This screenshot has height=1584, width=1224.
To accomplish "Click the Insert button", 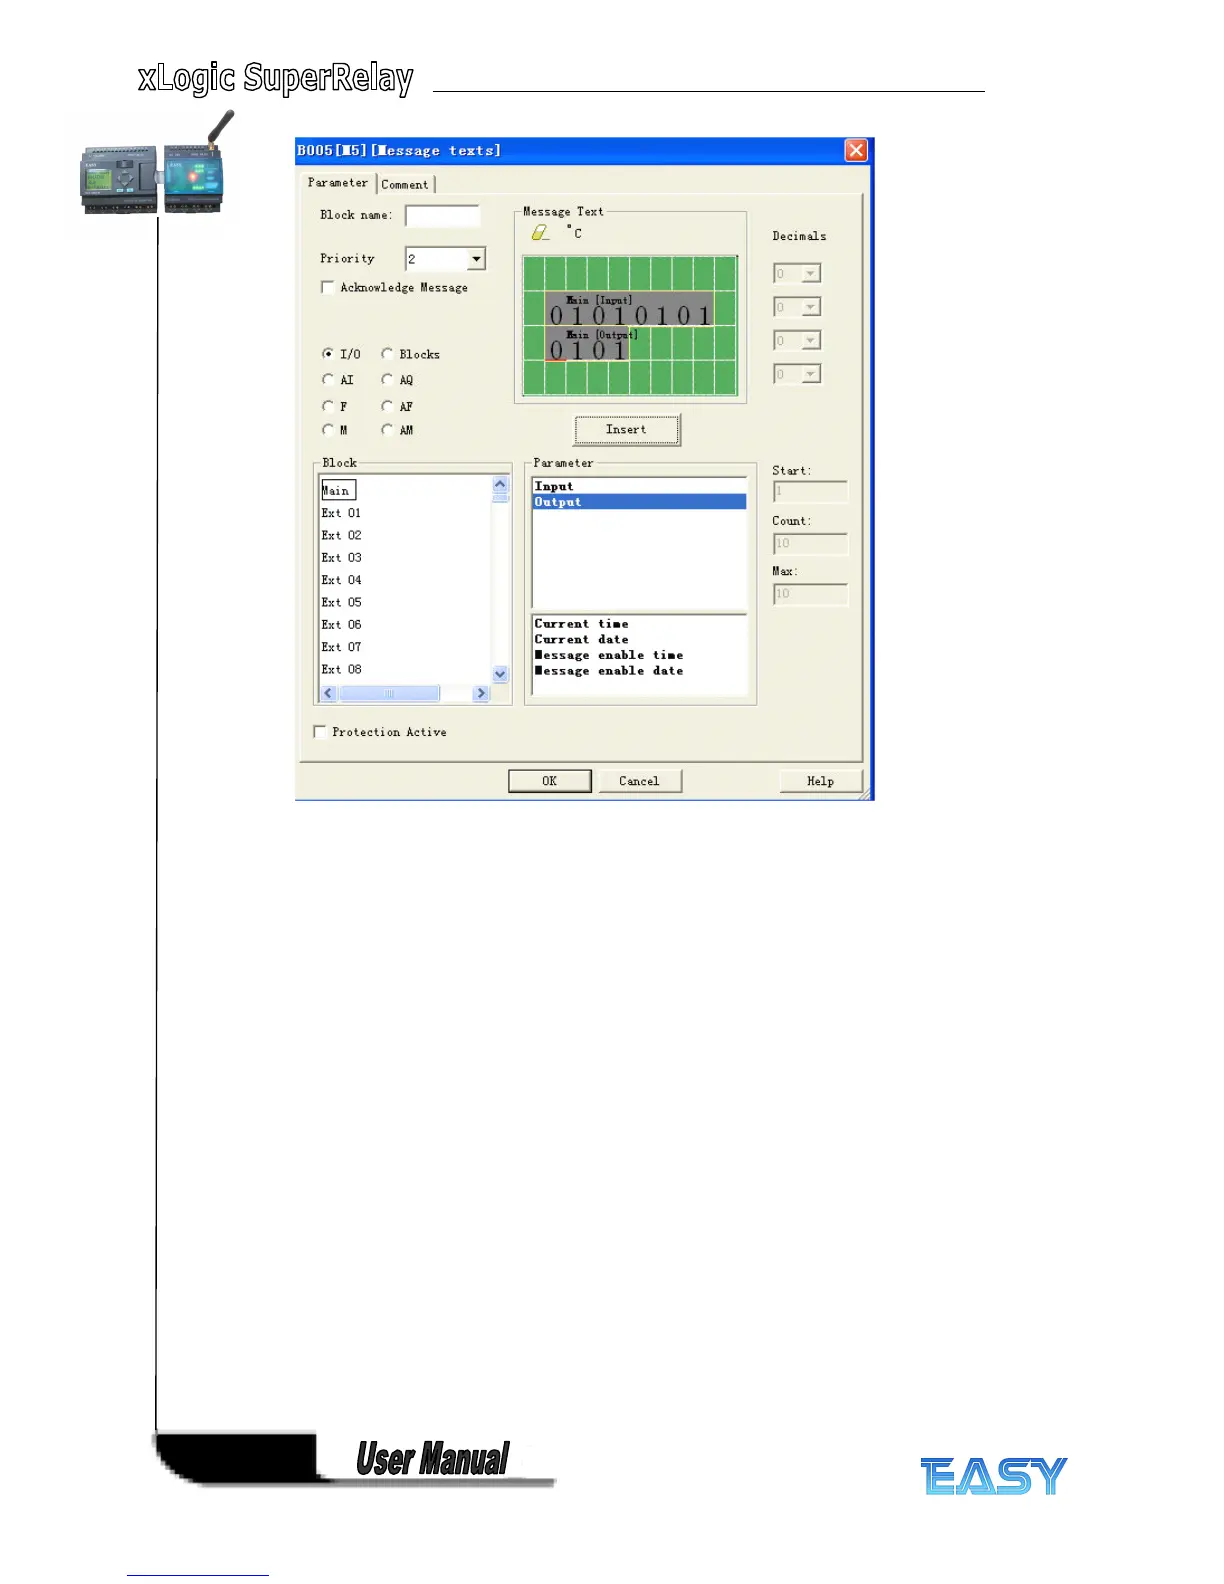I will (x=627, y=429).
